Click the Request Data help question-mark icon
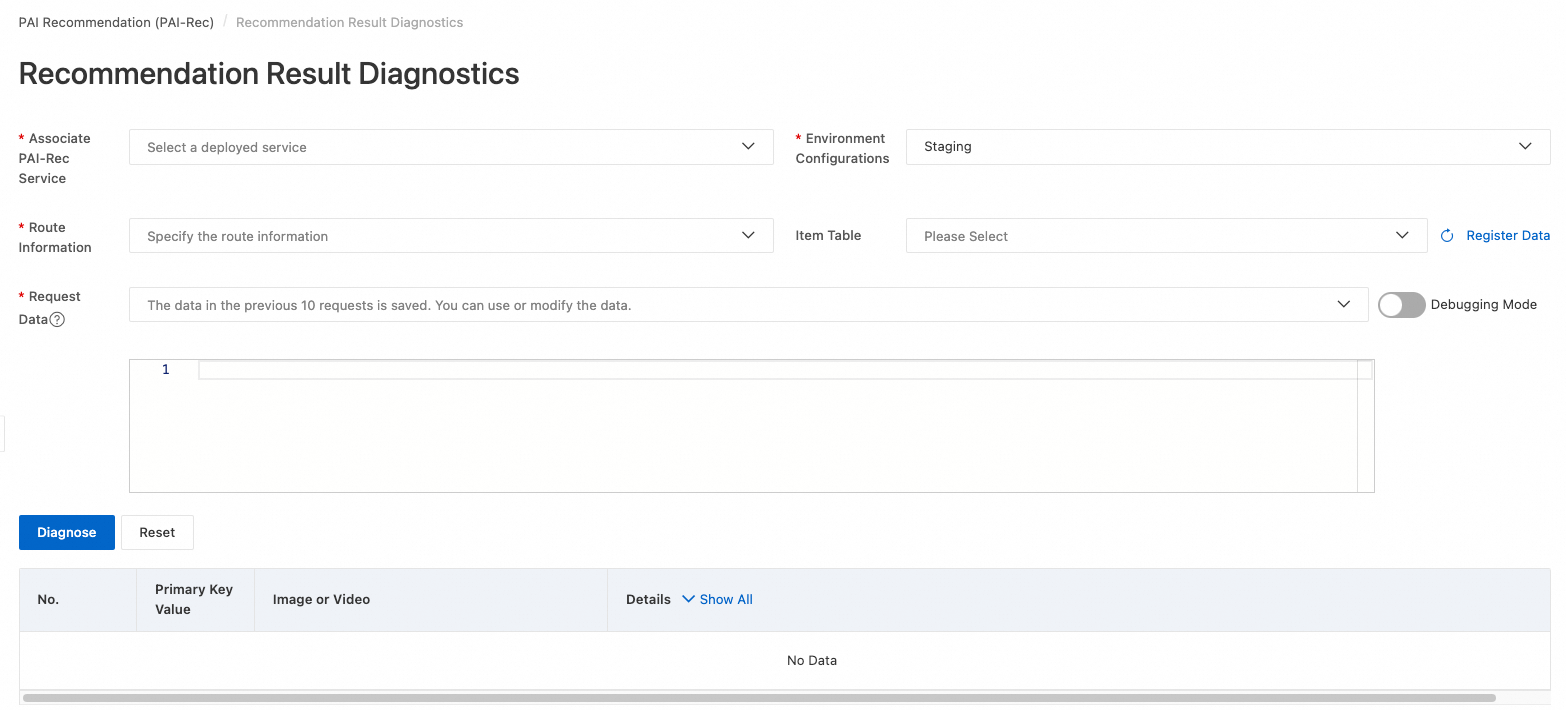The height and width of the screenshot is (710, 1566). 57,320
